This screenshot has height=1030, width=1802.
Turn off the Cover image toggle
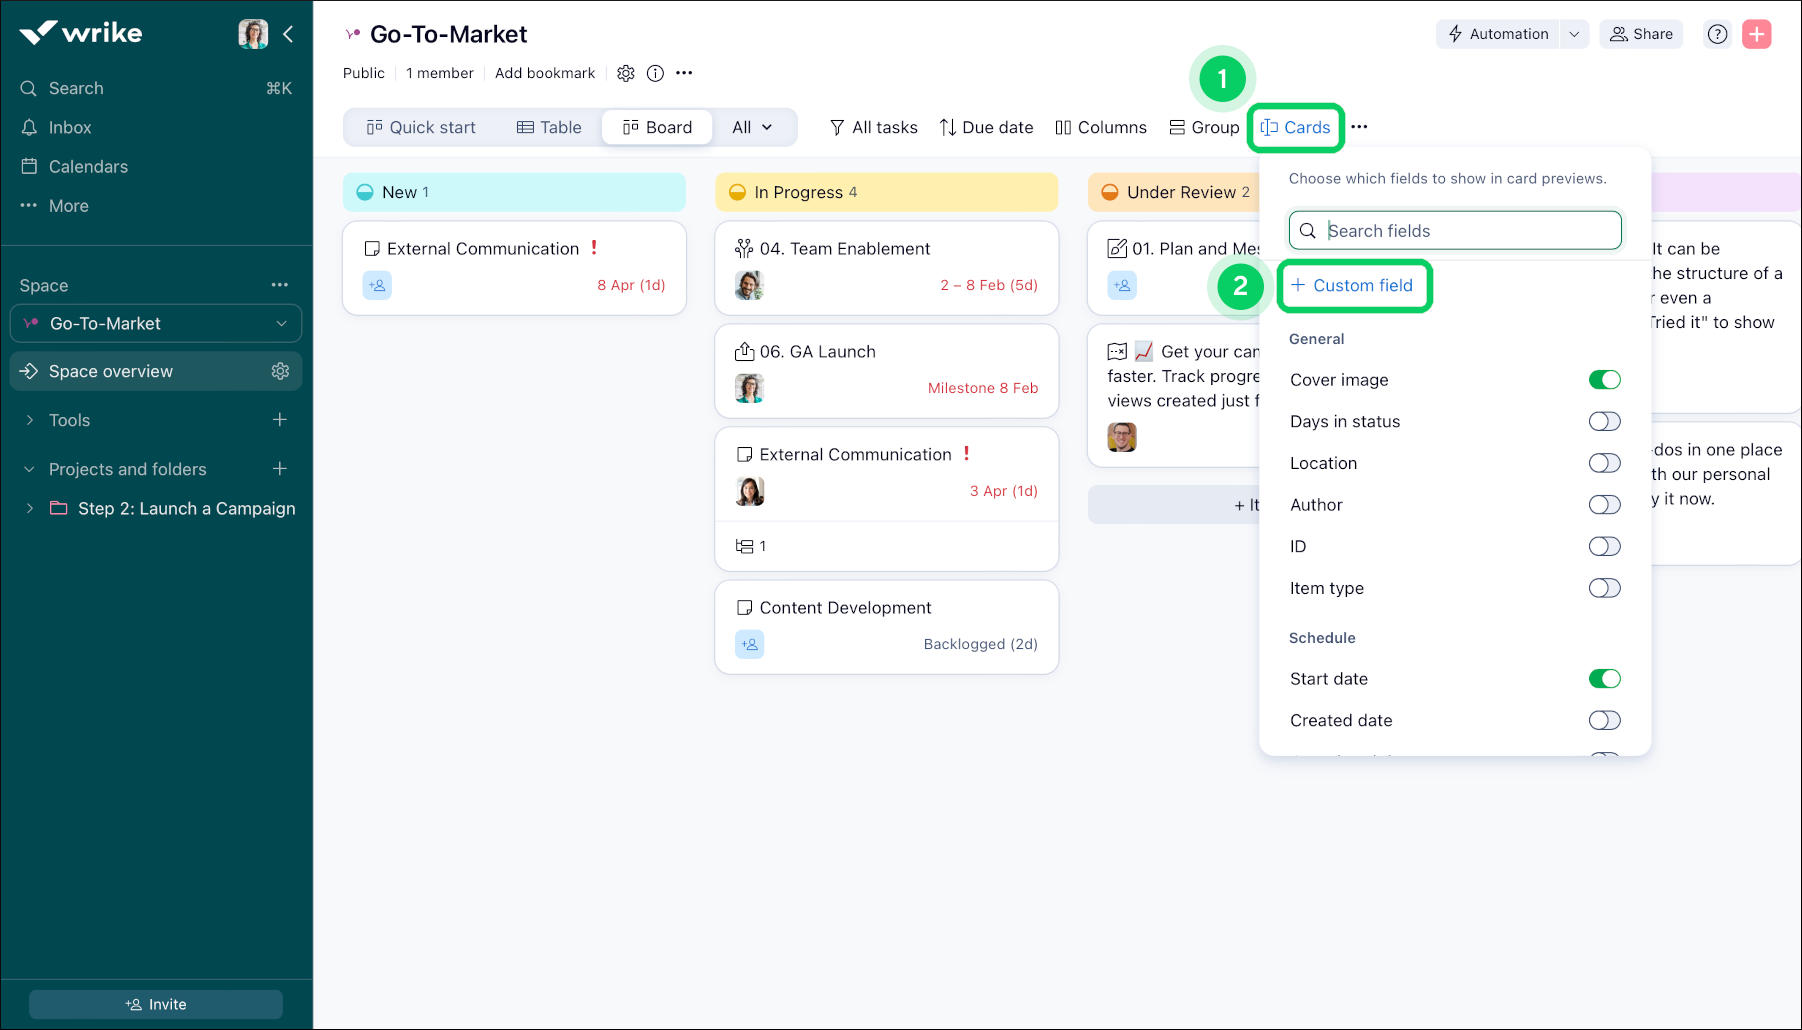pos(1604,379)
